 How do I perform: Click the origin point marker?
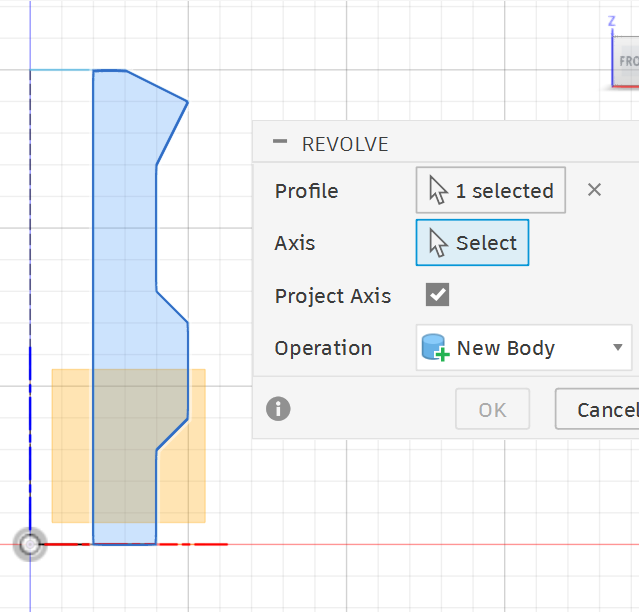[x=30, y=544]
